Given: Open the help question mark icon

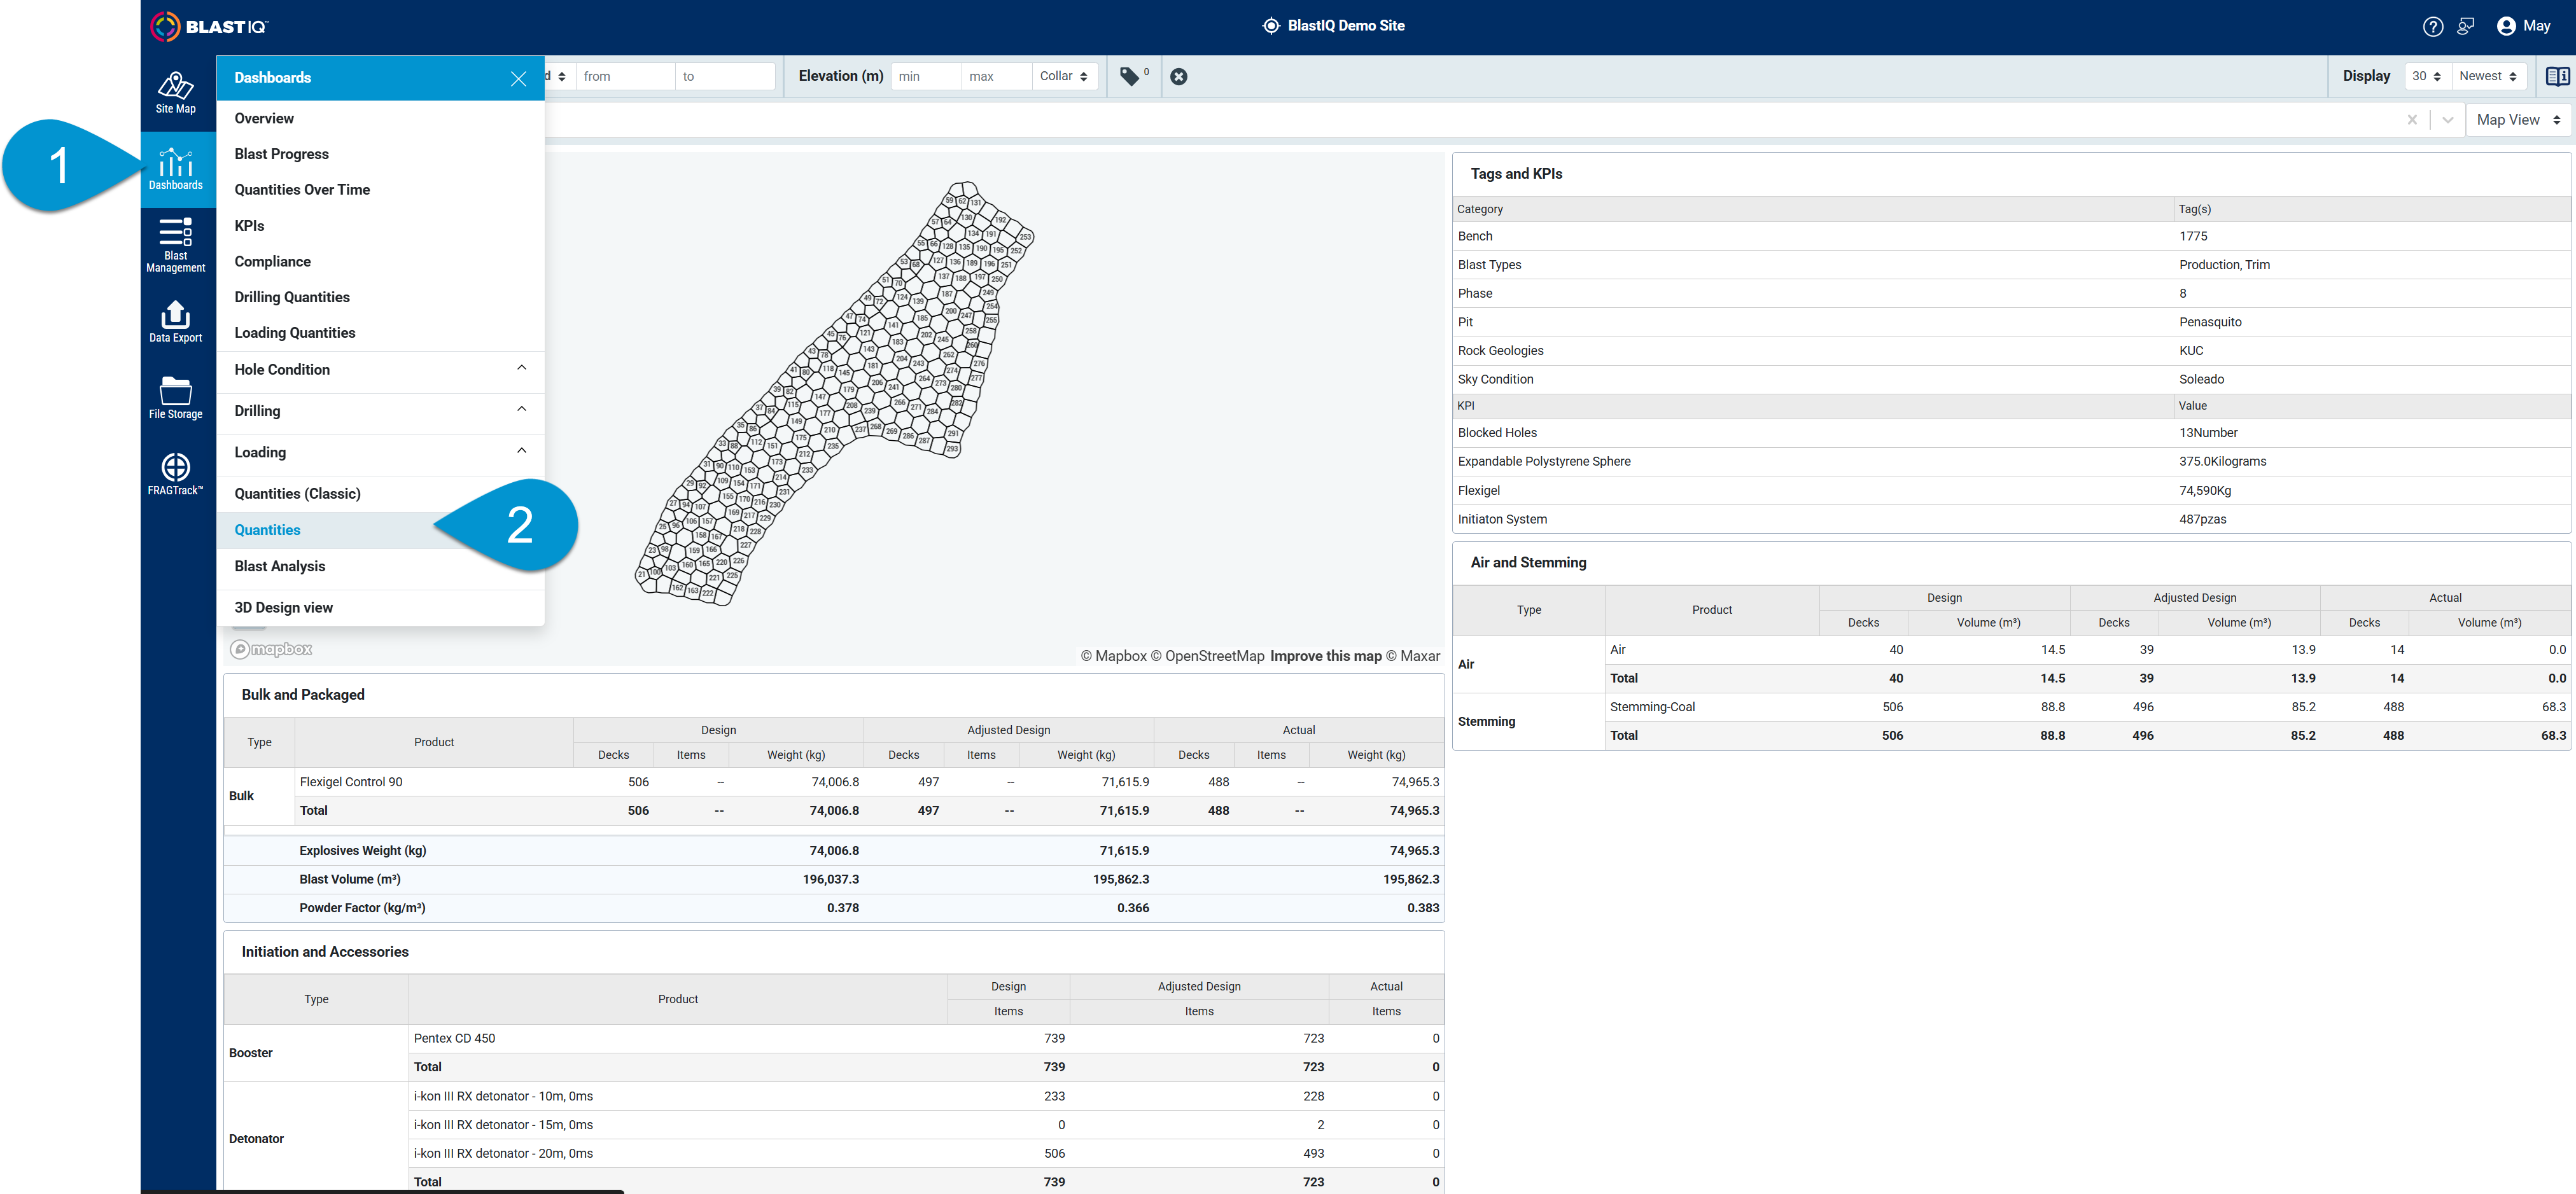Looking at the screenshot, I should click(2433, 26).
